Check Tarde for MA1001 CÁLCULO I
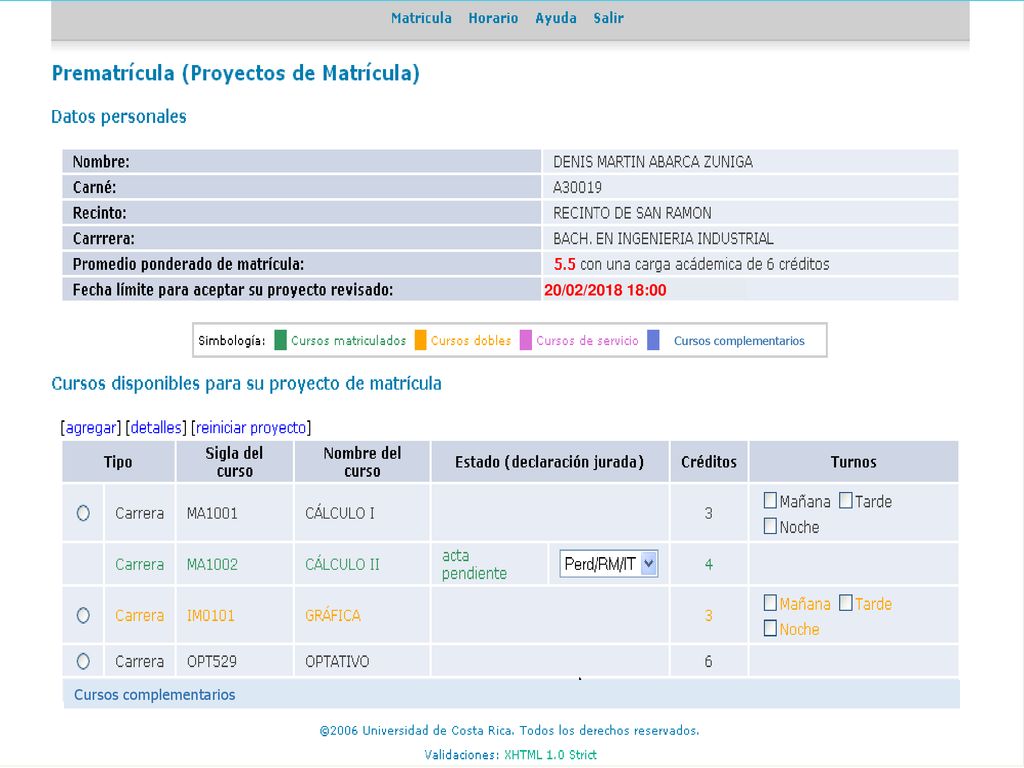This screenshot has height=768, width=1024. click(846, 501)
